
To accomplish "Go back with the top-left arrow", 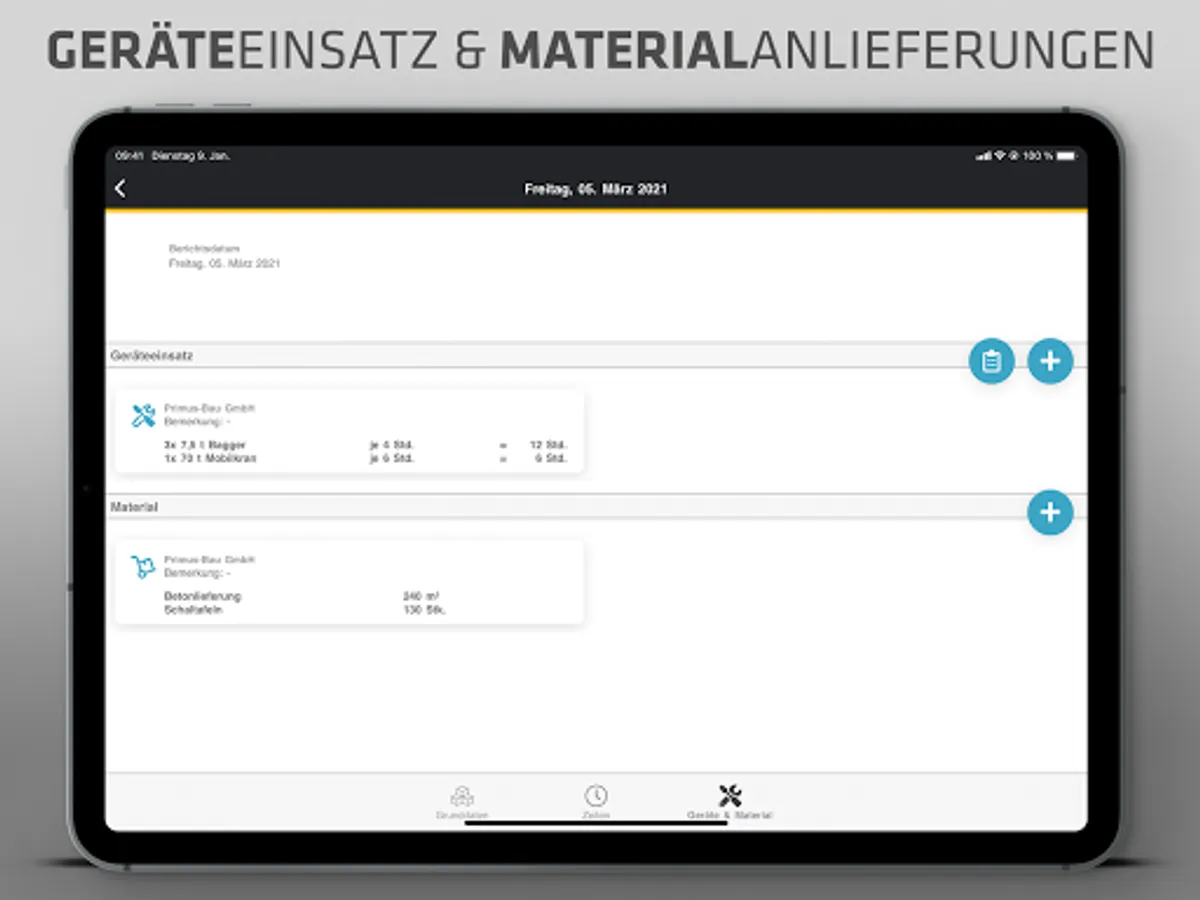I will coord(120,189).
